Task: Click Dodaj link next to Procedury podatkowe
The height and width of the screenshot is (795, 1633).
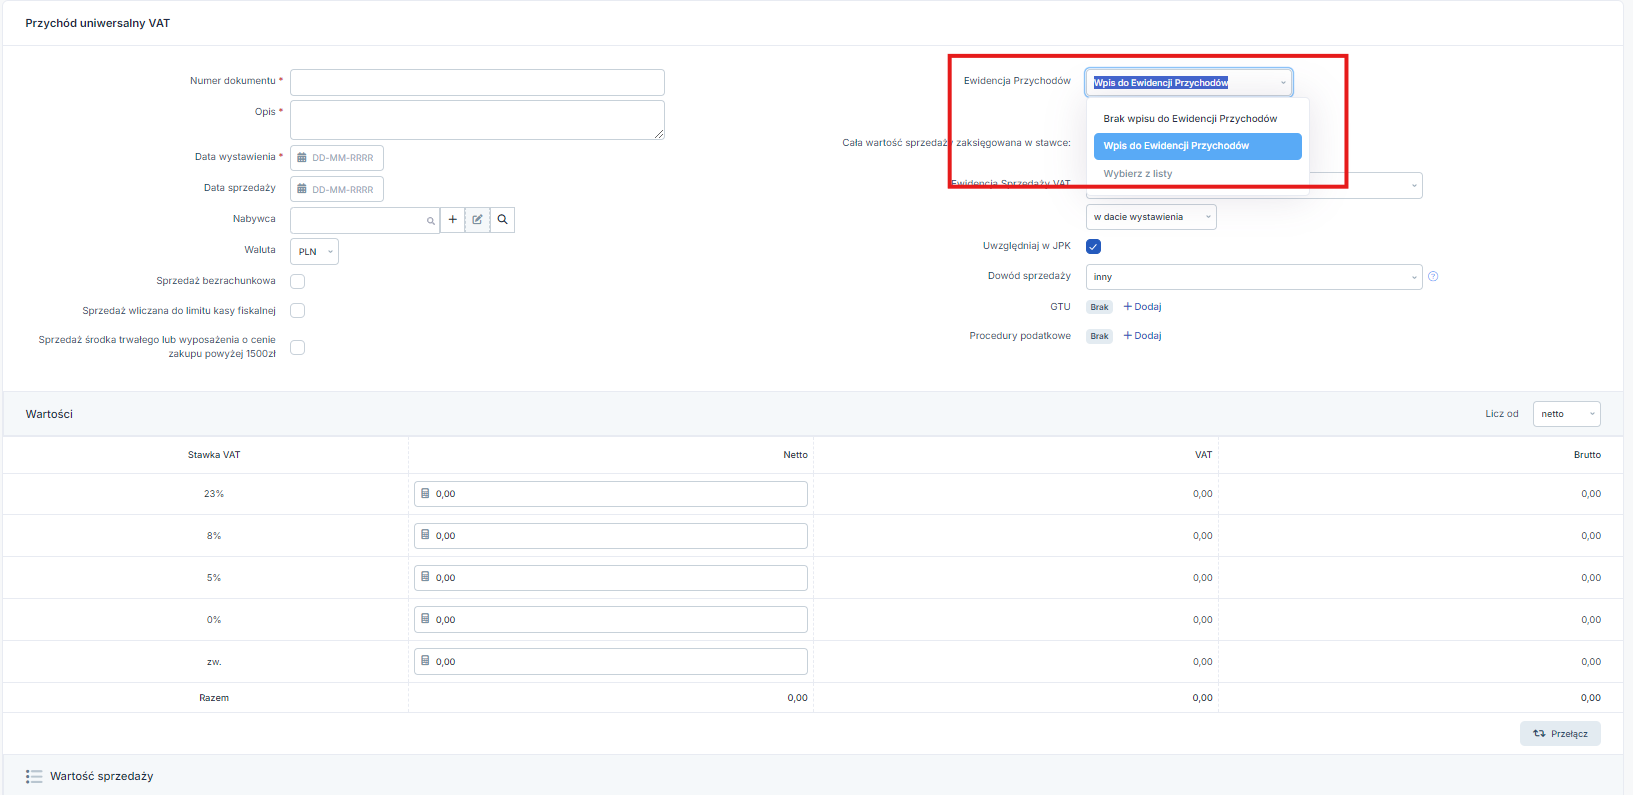Action: point(1142,336)
